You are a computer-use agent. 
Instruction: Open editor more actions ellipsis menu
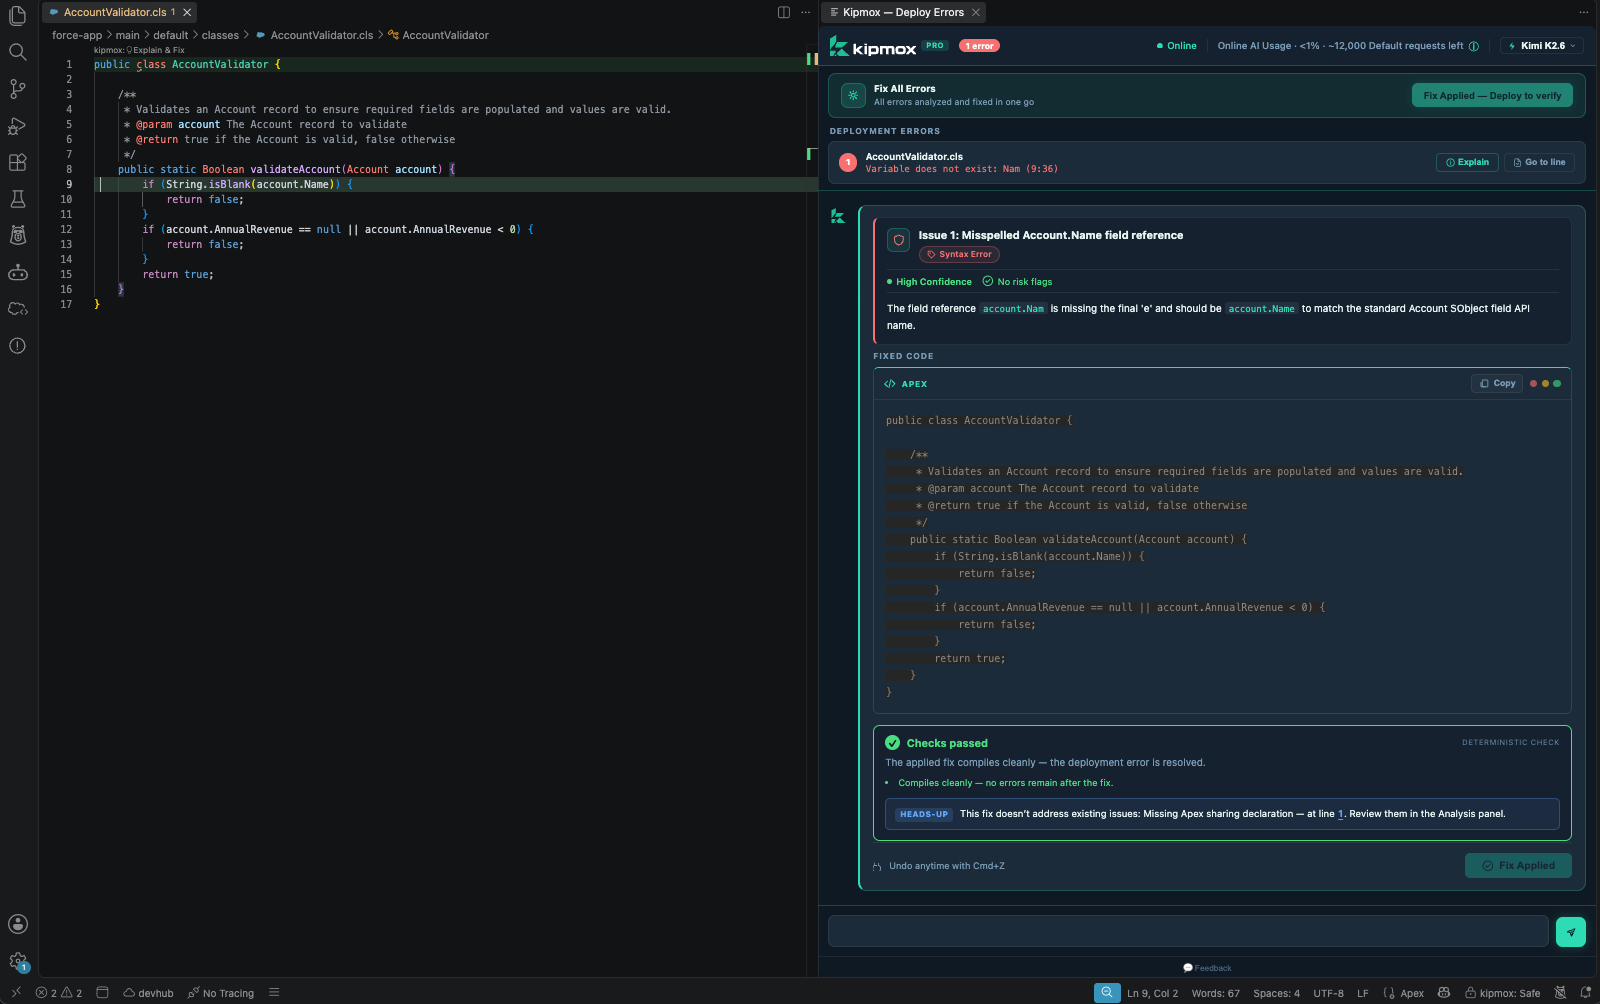[x=805, y=12]
